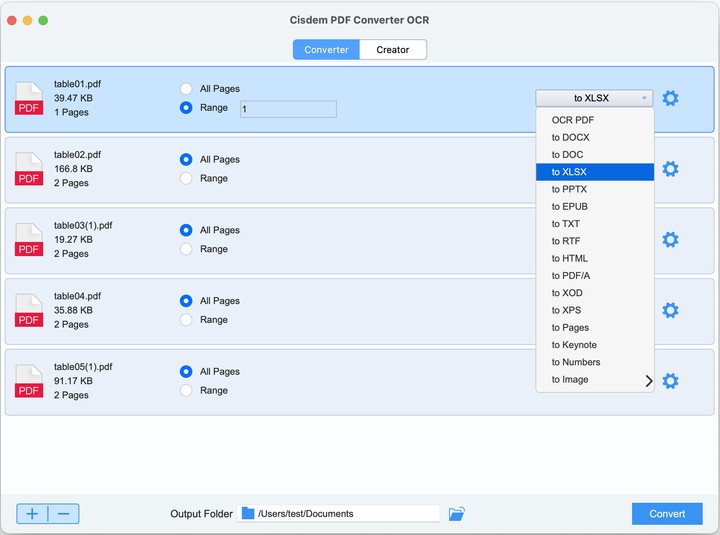Open output folder browse icon

[x=457, y=514]
